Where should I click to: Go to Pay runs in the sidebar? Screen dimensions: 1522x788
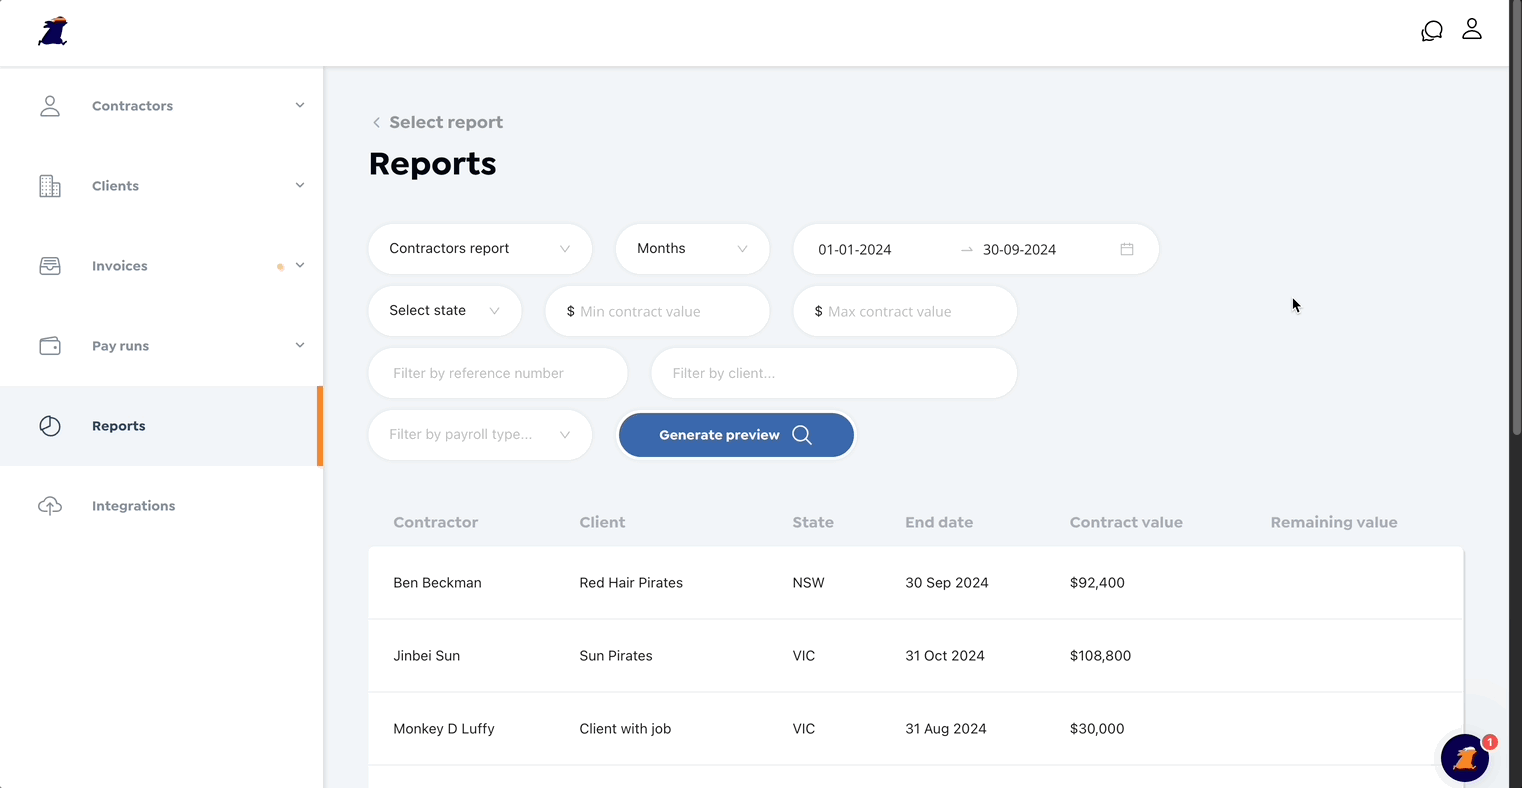point(120,346)
